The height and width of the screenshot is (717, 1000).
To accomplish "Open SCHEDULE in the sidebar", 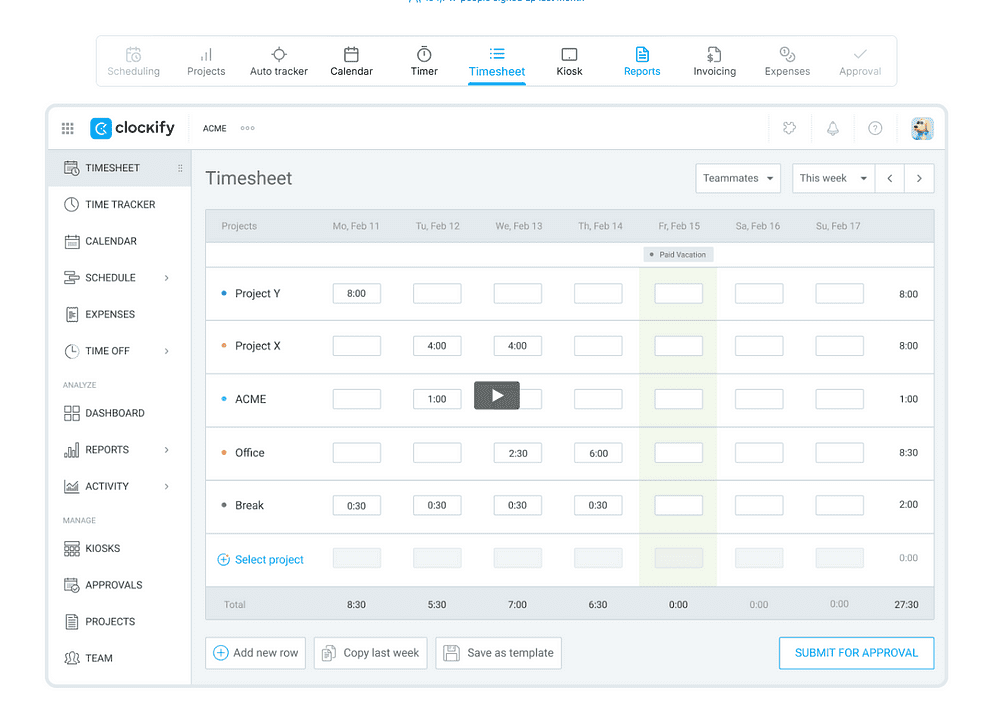I will [119, 277].
